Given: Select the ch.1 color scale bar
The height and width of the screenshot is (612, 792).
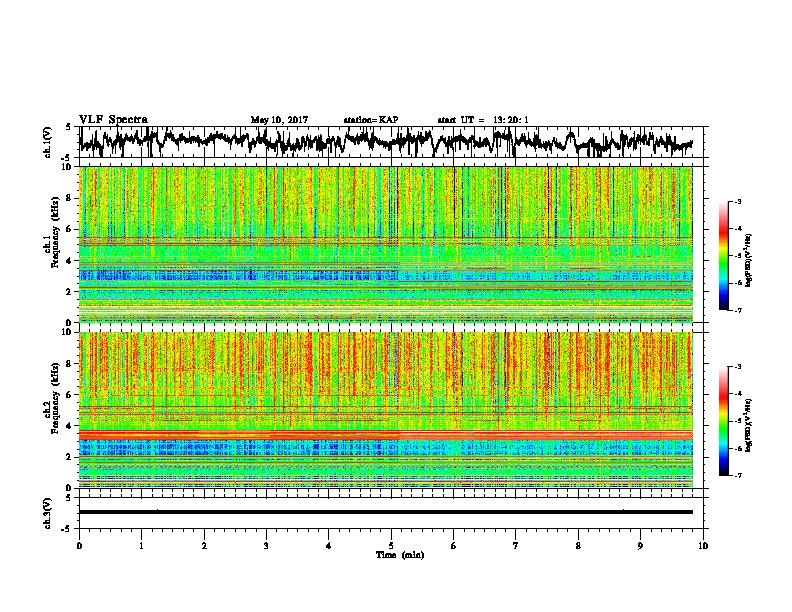Looking at the screenshot, I should pyautogui.click(x=723, y=256).
